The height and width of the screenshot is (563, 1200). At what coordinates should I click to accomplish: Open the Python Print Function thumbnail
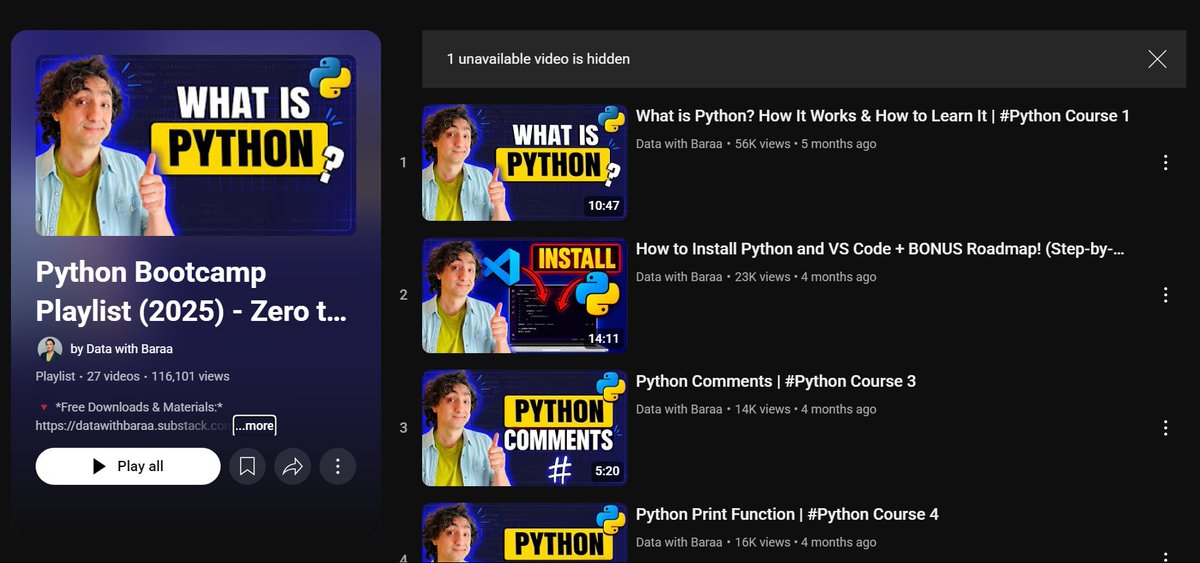click(x=524, y=533)
